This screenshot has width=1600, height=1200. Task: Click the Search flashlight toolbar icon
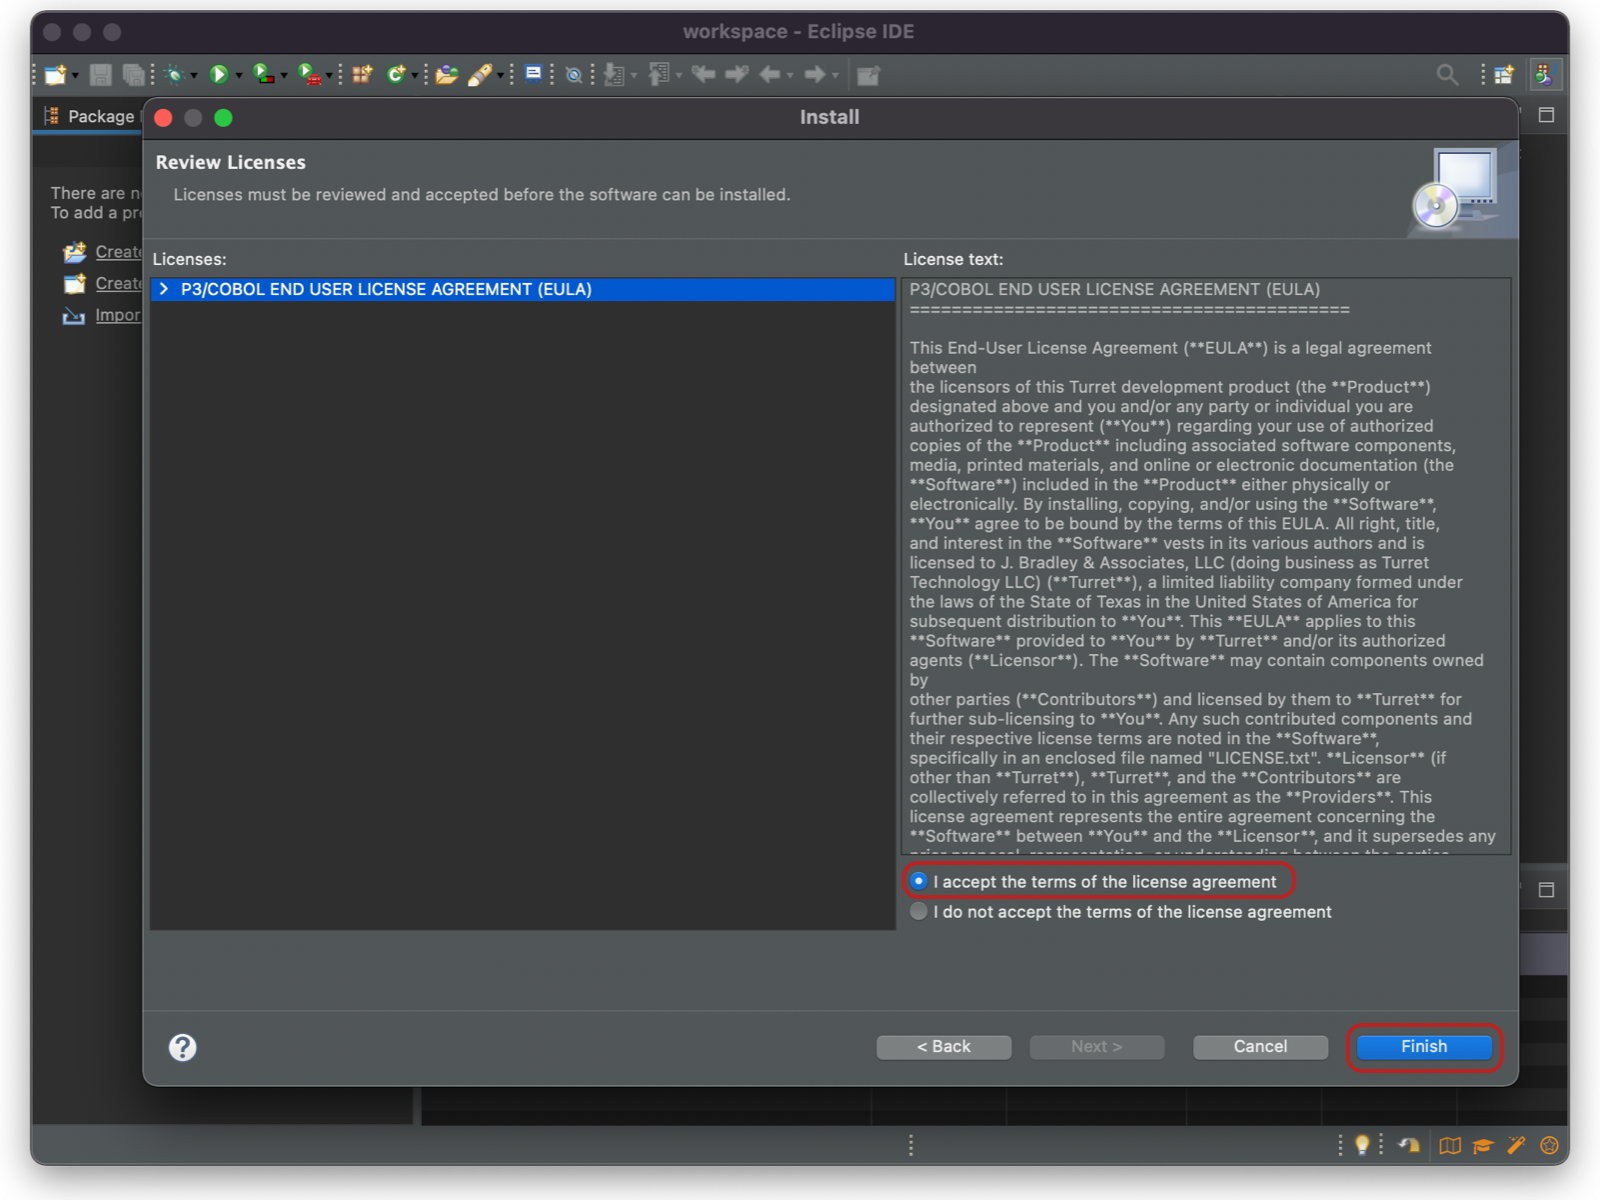tap(481, 75)
